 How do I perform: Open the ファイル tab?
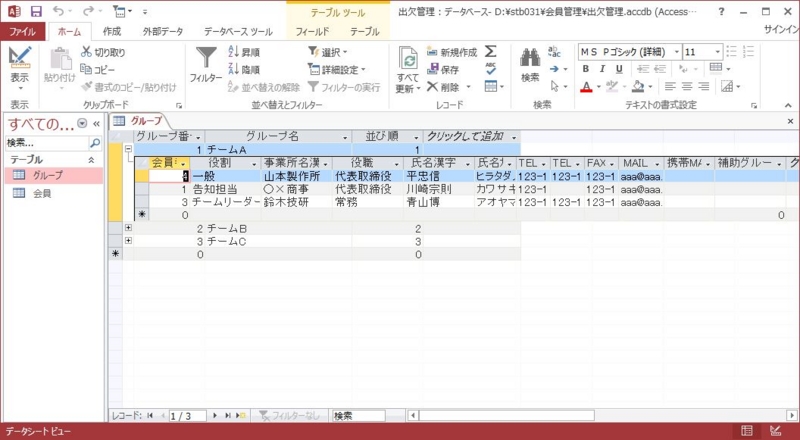pyautogui.click(x=22, y=31)
